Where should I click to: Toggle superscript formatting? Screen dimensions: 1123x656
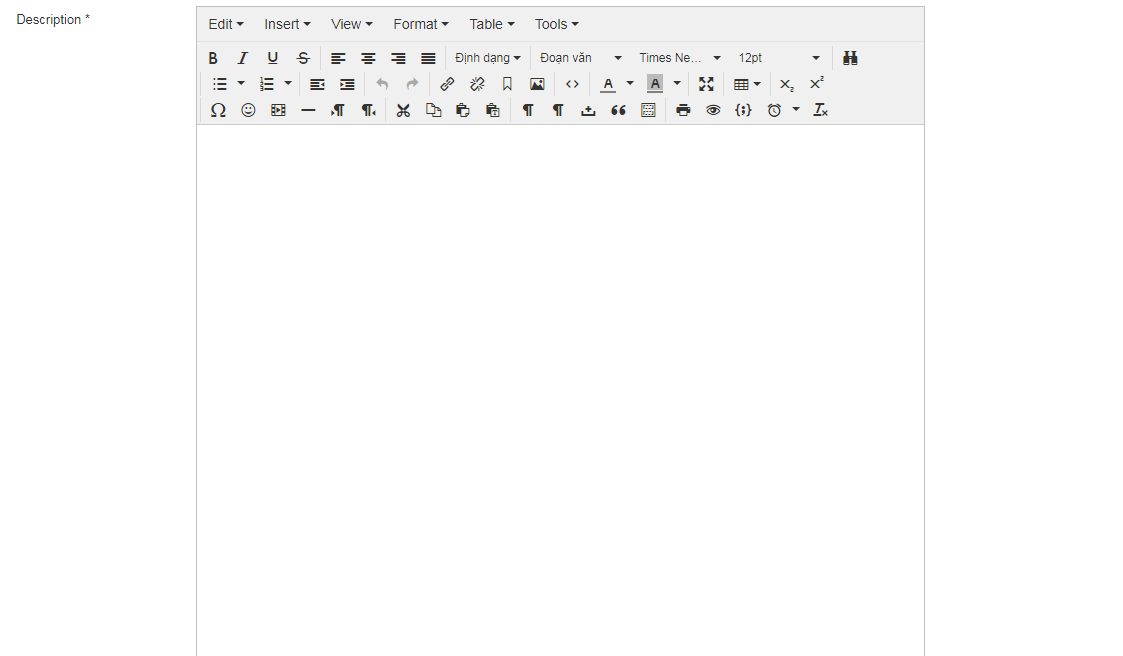816,85
